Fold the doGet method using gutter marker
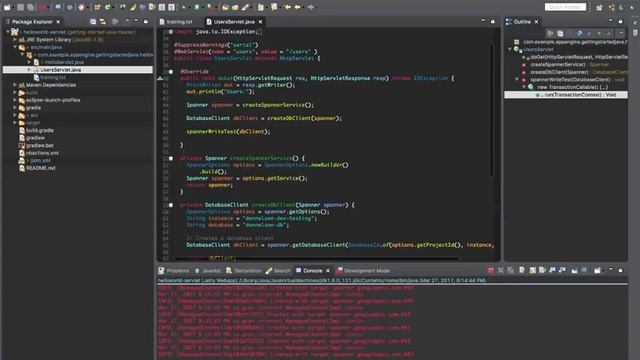This screenshot has height=360, width=640. click(x=171, y=72)
